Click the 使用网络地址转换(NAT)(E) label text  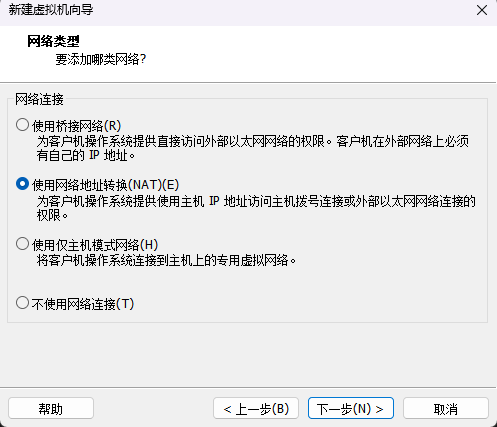[x=106, y=185]
